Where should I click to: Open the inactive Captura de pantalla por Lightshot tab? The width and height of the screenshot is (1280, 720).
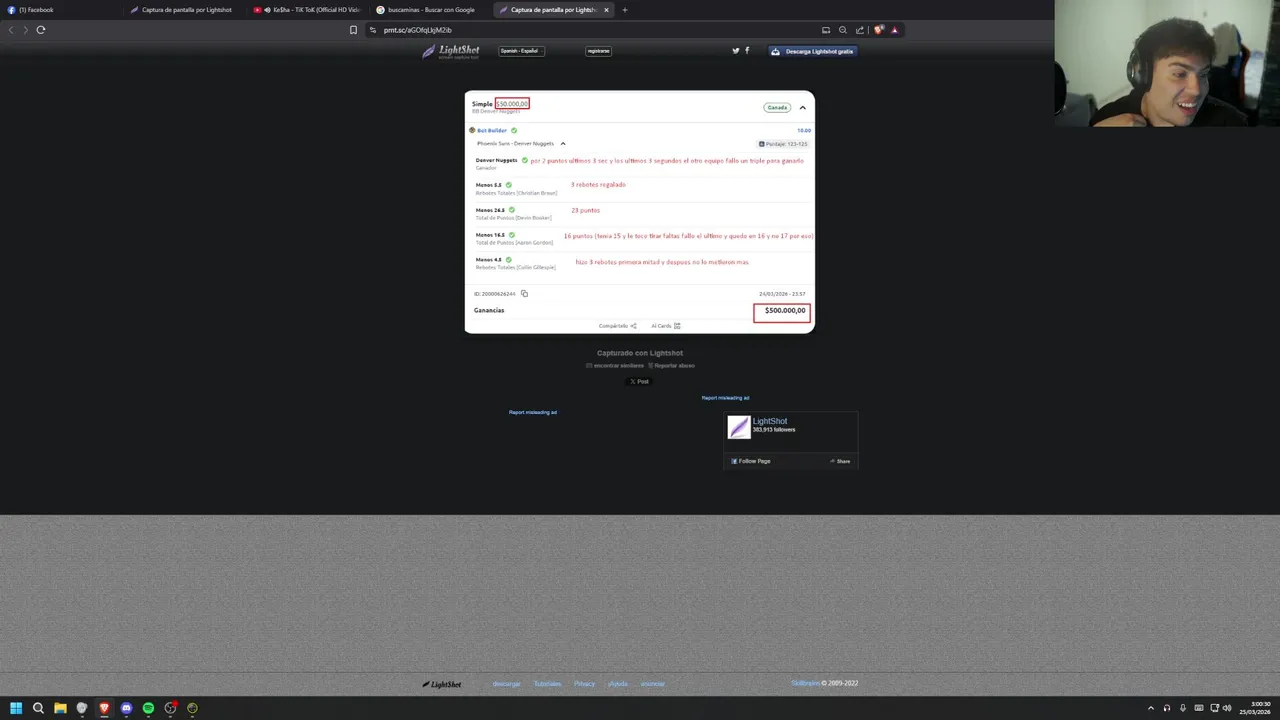click(x=184, y=10)
